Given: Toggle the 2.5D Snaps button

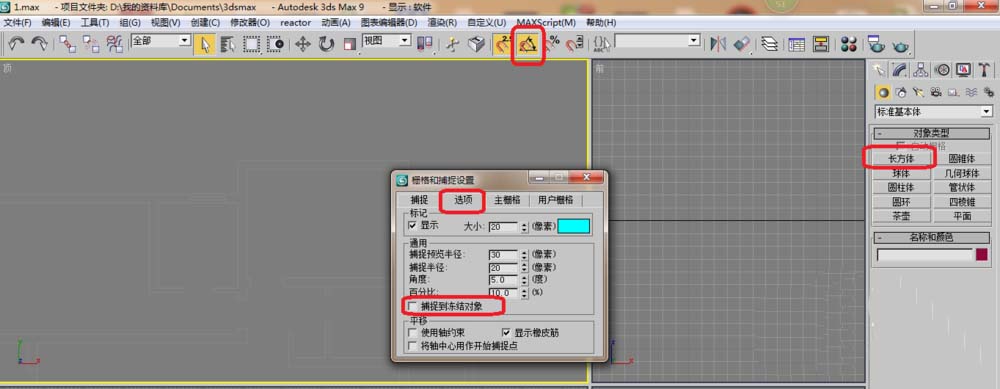Looking at the screenshot, I should pos(503,44).
